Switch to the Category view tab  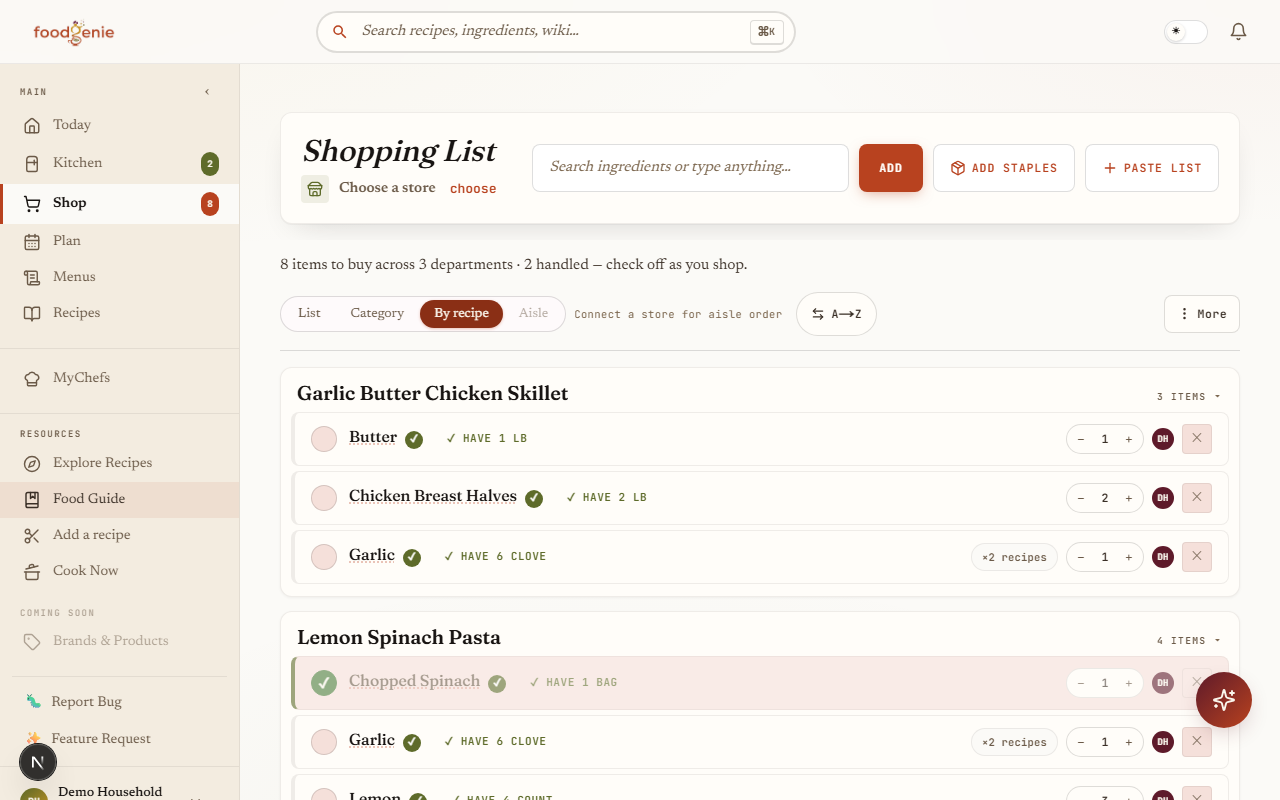click(377, 314)
